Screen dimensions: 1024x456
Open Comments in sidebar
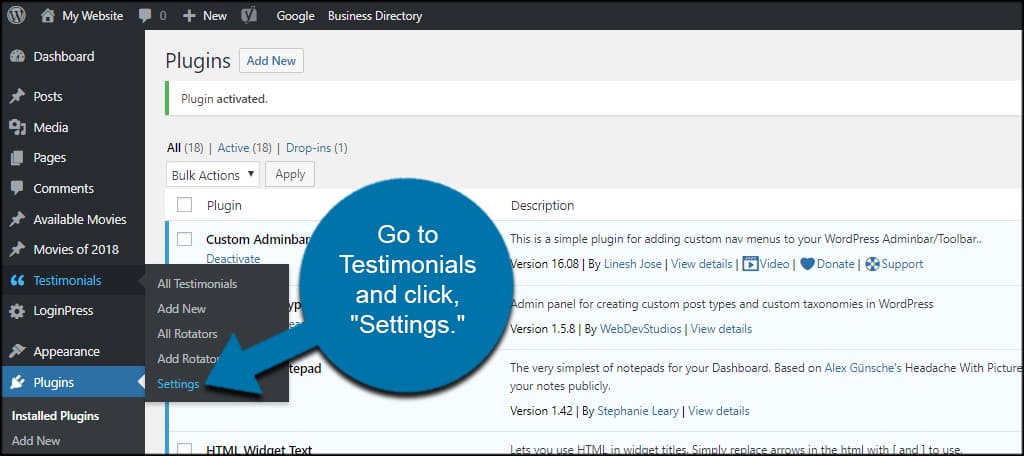tap(64, 188)
